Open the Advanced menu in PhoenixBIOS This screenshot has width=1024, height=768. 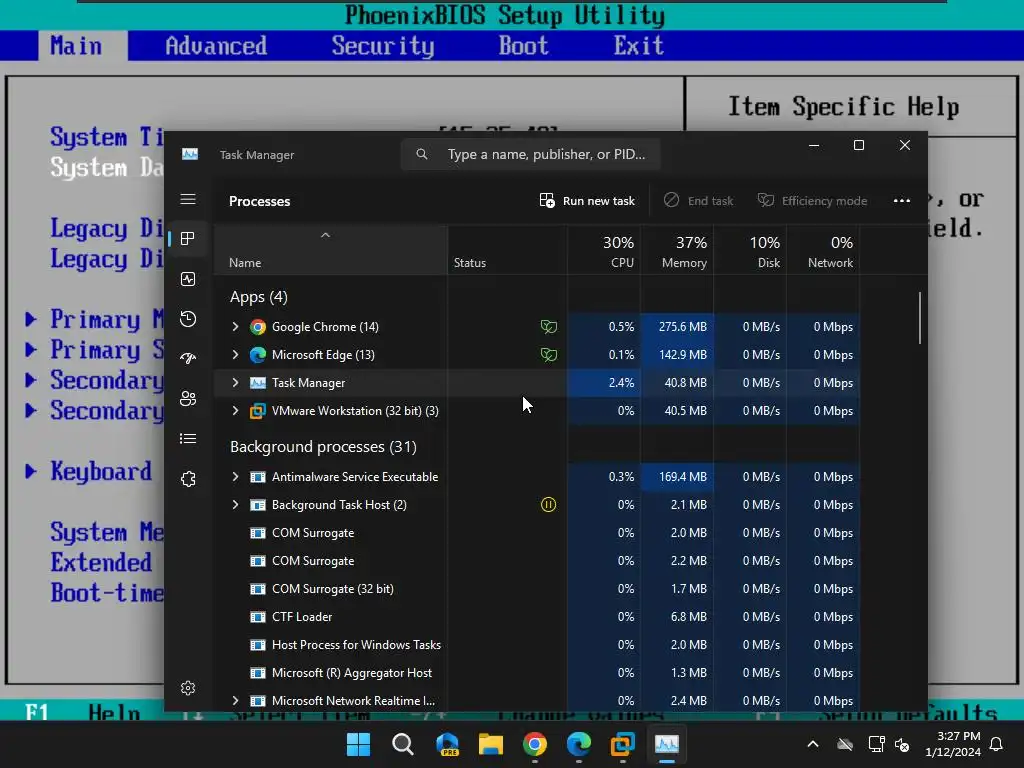tap(216, 46)
